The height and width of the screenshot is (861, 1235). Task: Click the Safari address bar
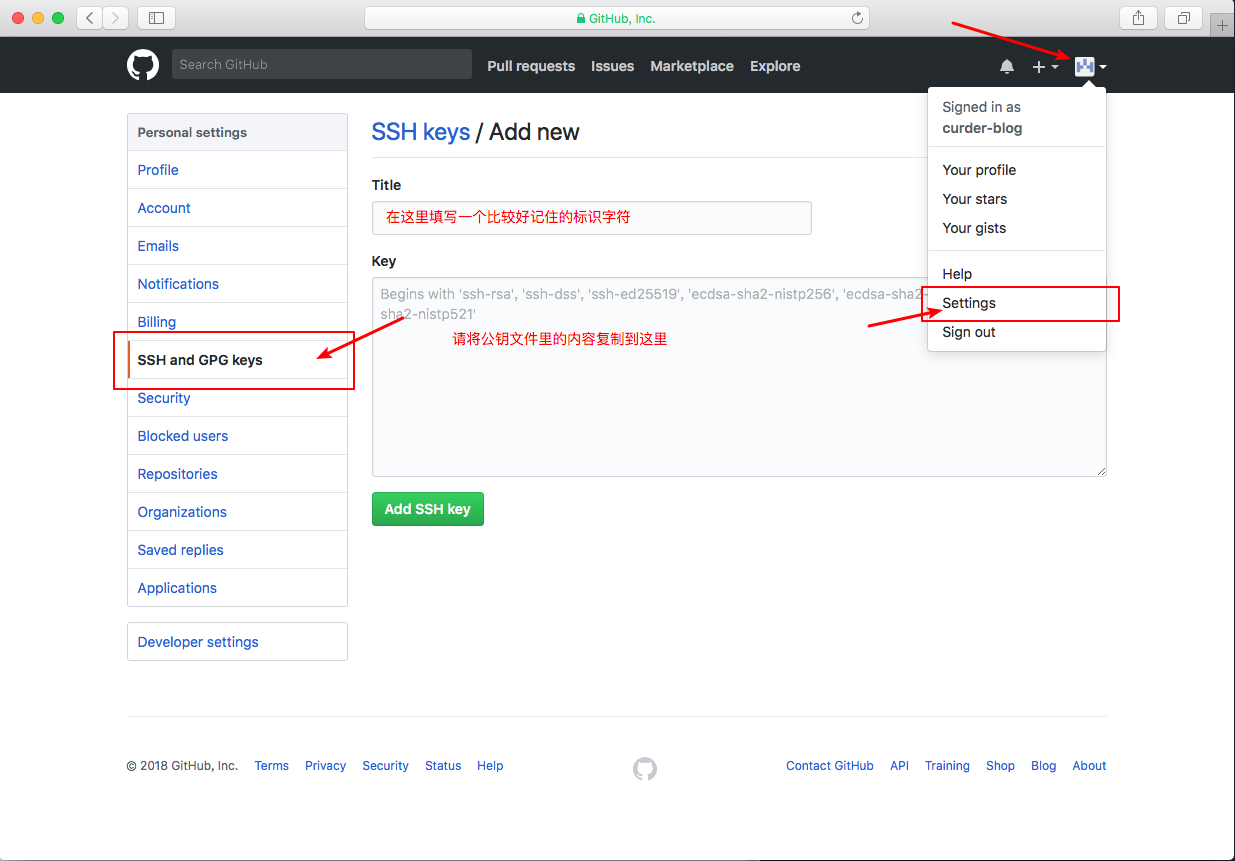(x=617, y=18)
